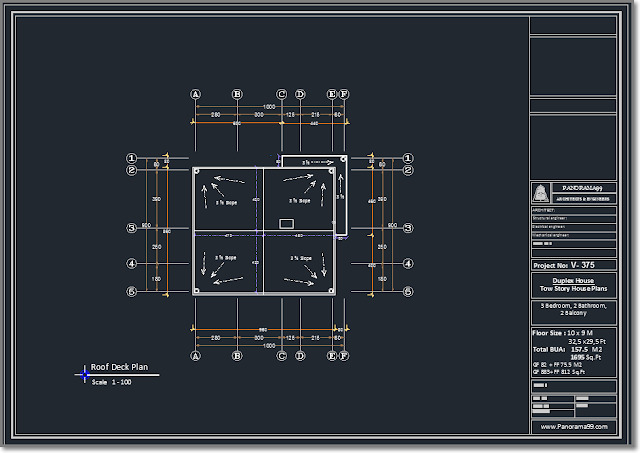This screenshot has height=453, width=640.
Task: Click grid bubble 3 left of the plan
Action: tap(131, 228)
